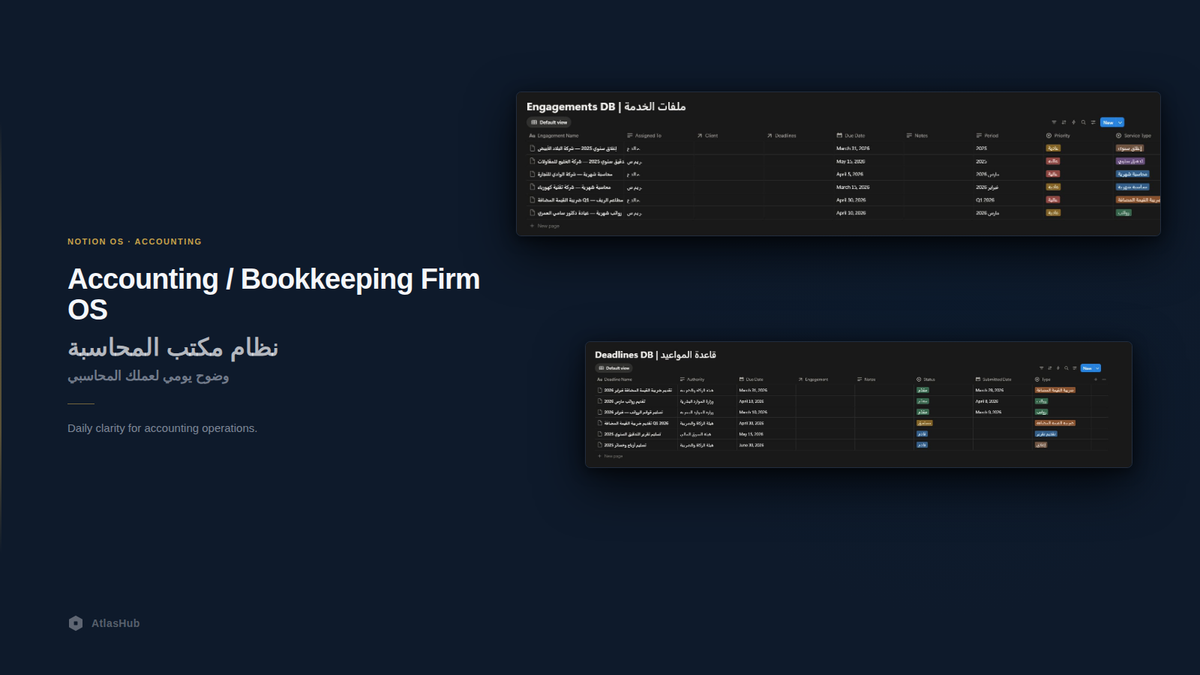Open Deadlines relation column header in Engagements DB
This screenshot has width=1200, height=675.
click(x=782, y=135)
